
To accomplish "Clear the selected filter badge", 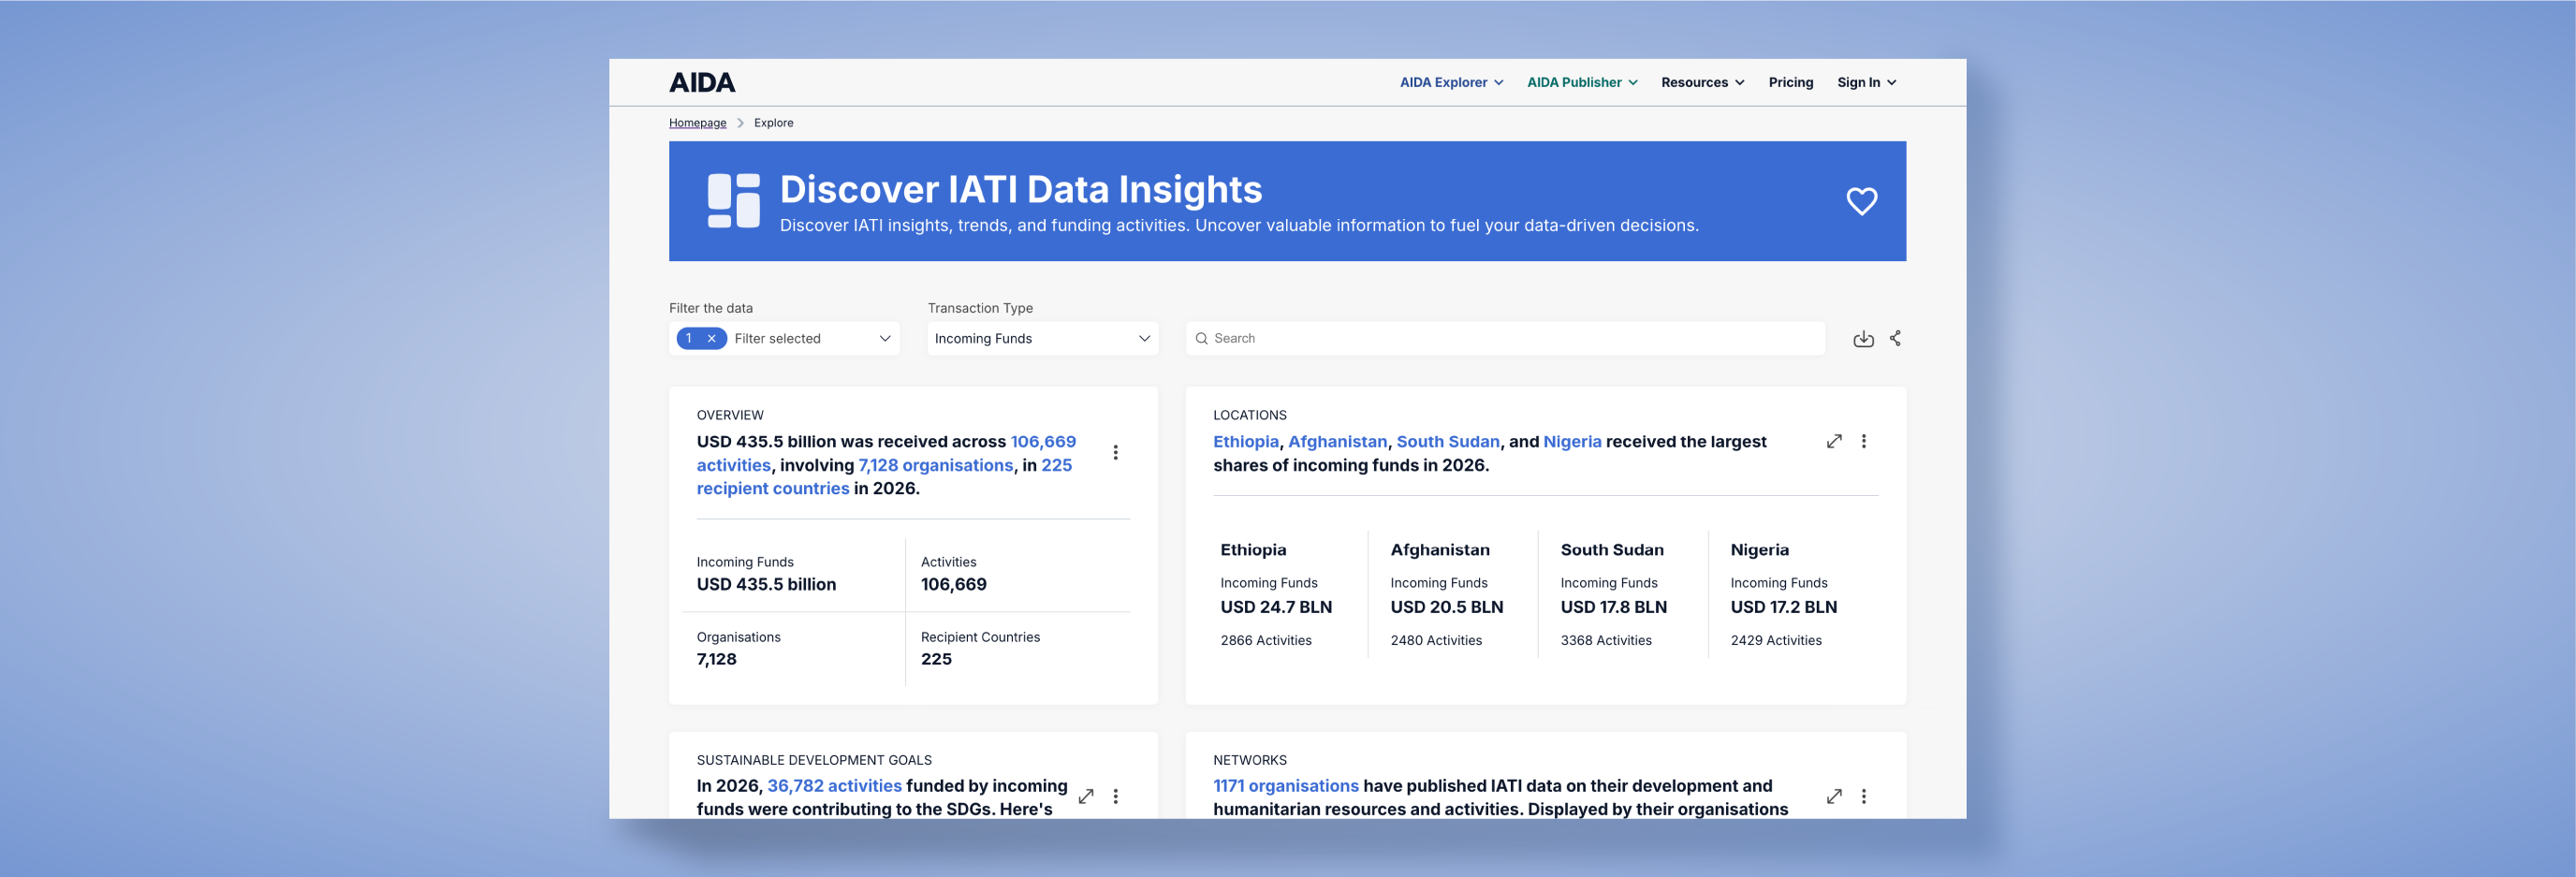I will click(x=711, y=339).
